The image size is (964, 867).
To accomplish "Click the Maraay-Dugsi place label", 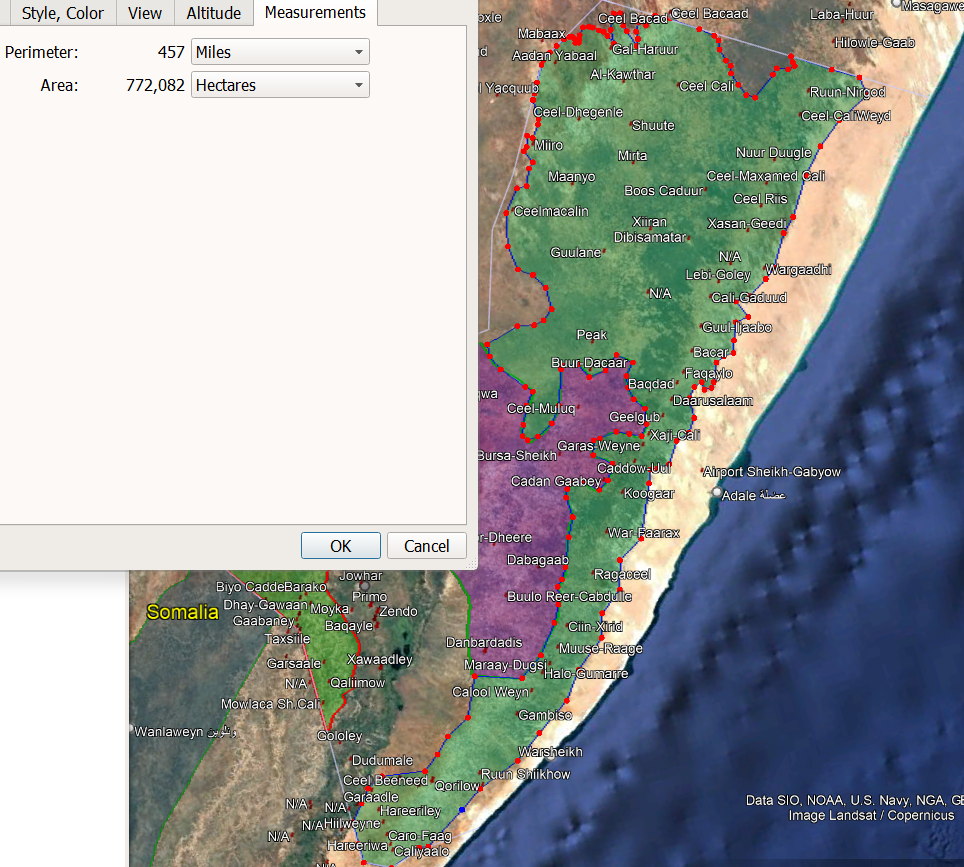I will 505,665.
